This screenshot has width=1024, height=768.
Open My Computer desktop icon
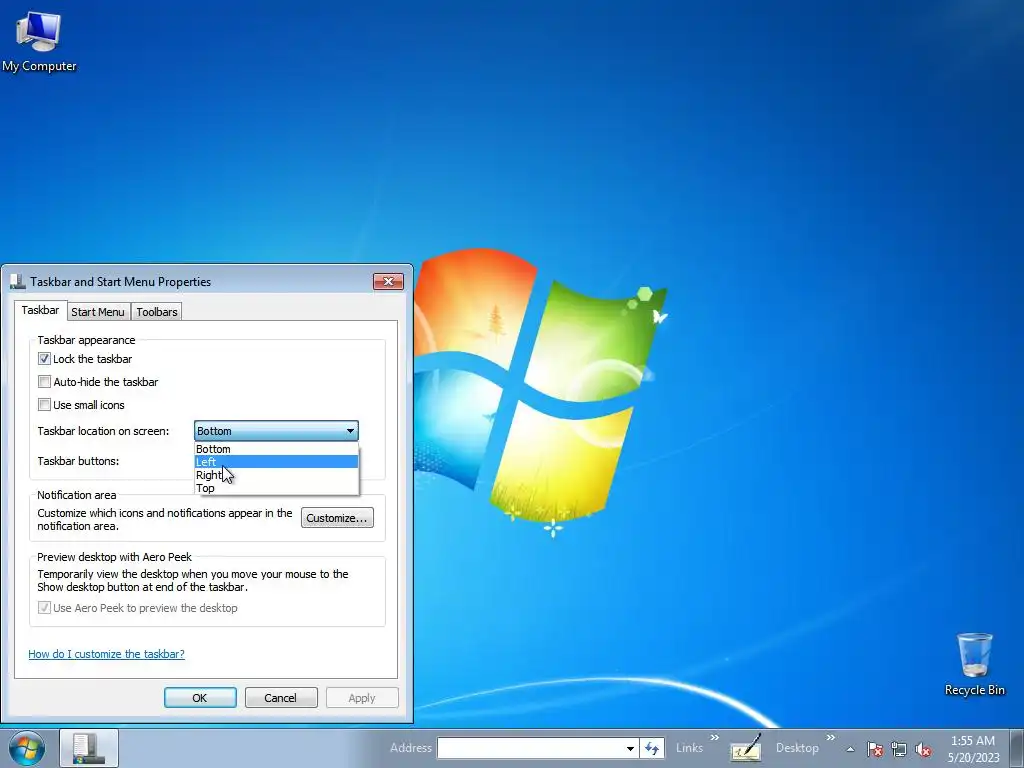39,42
